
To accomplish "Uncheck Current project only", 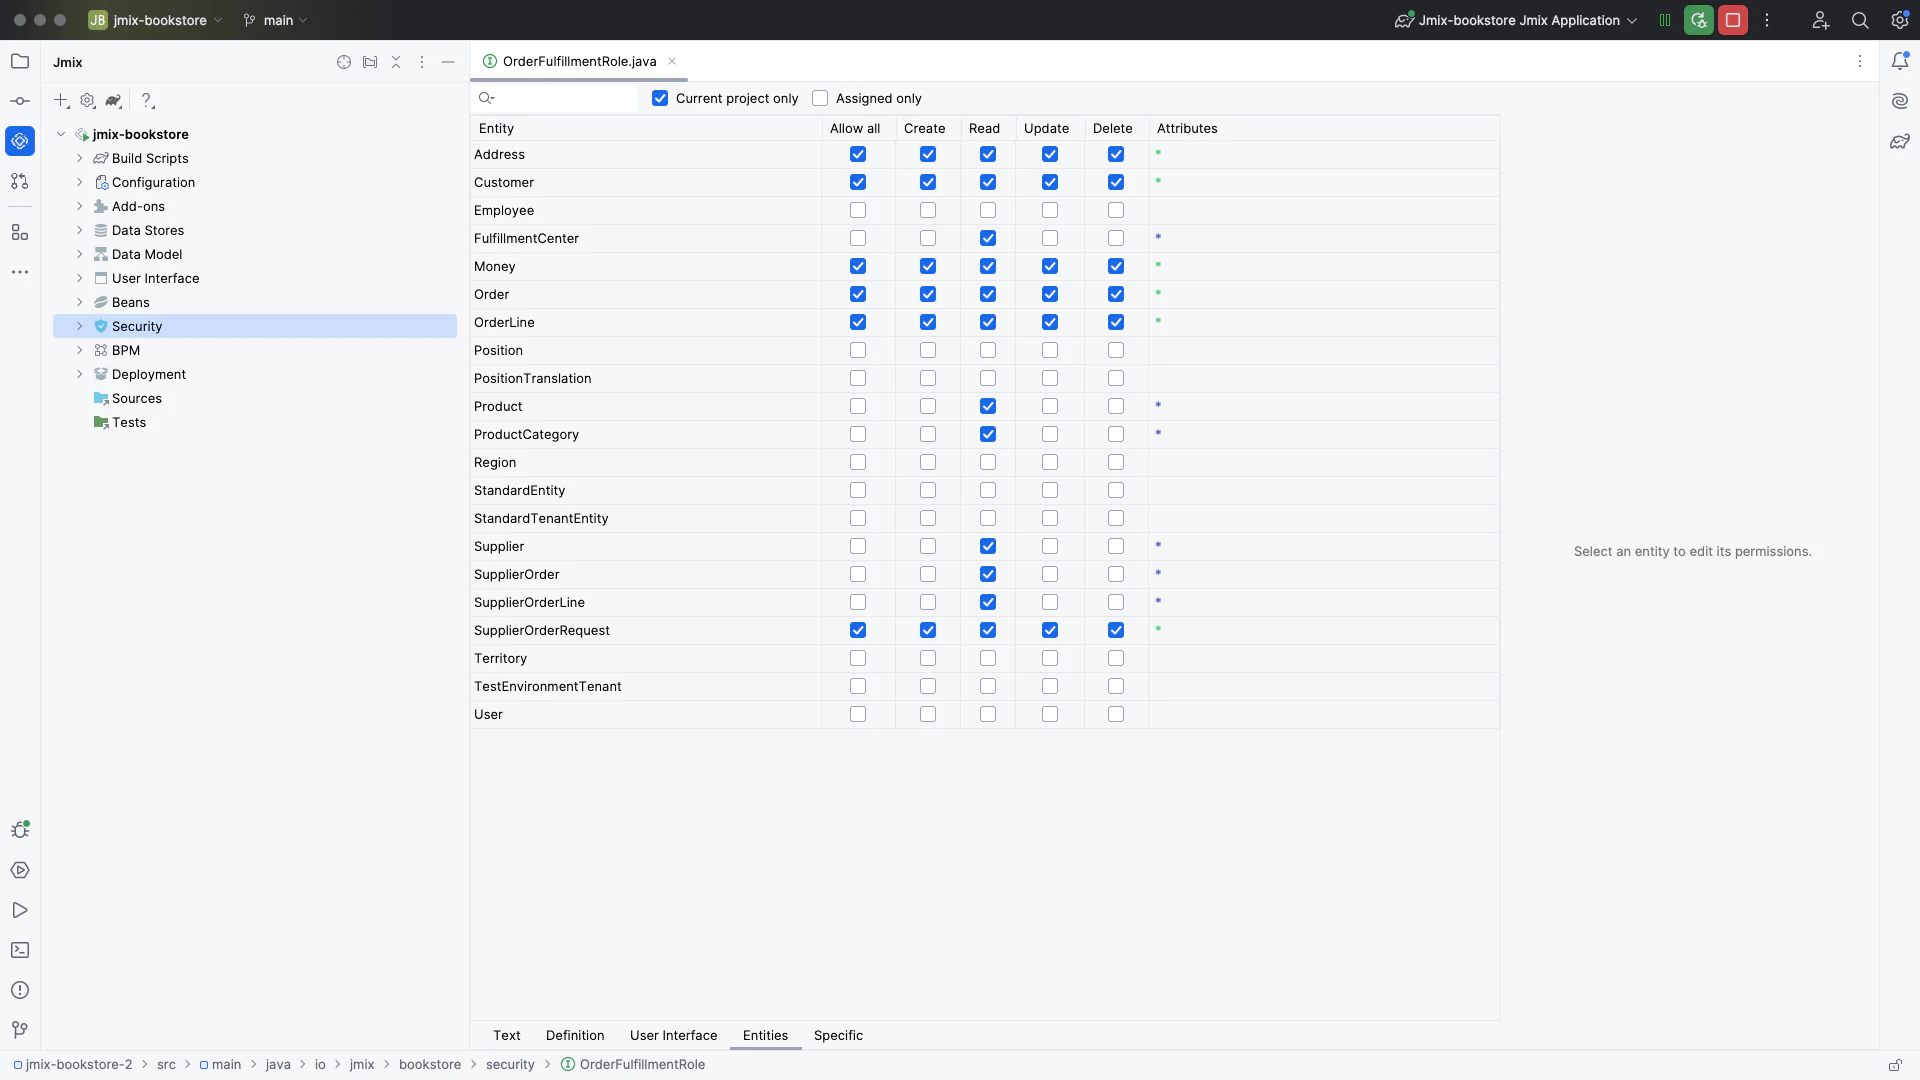I will tap(660, 98).
